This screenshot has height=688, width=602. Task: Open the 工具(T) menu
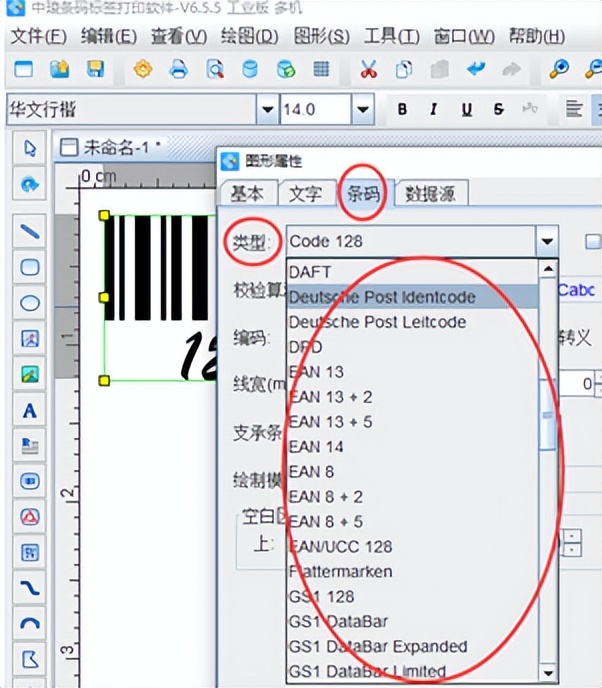point(392,36)
